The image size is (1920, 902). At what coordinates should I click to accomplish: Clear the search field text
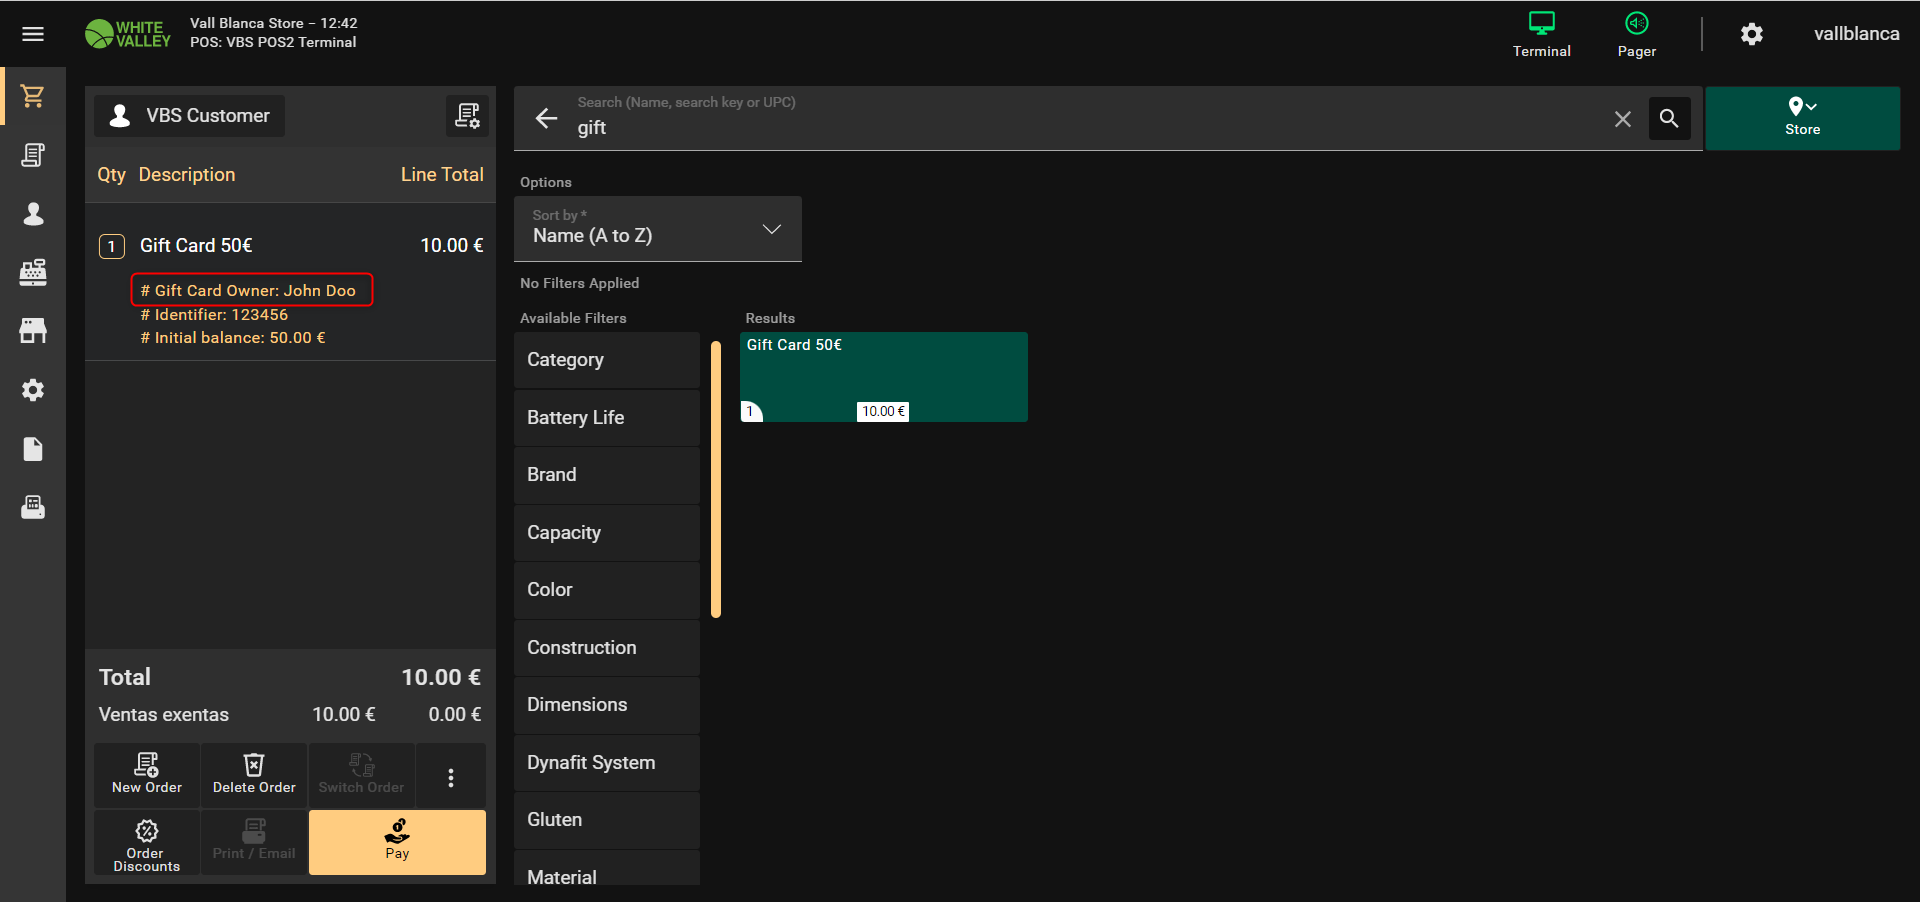pos(1622,119)
